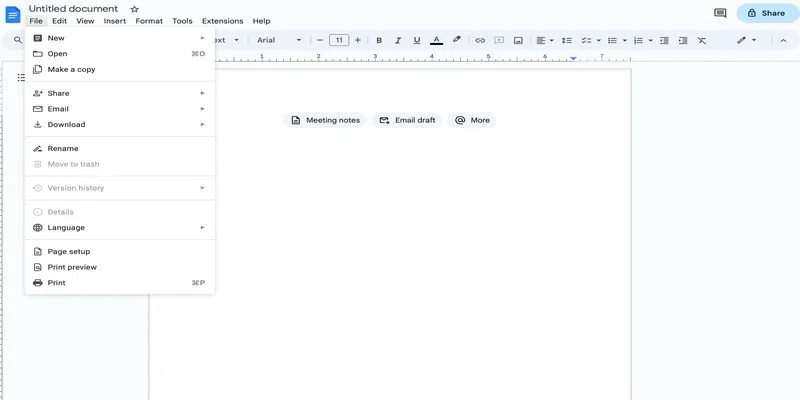The image size is (800, 400).
Task: Open the View menu
Action: coord(85,21)
